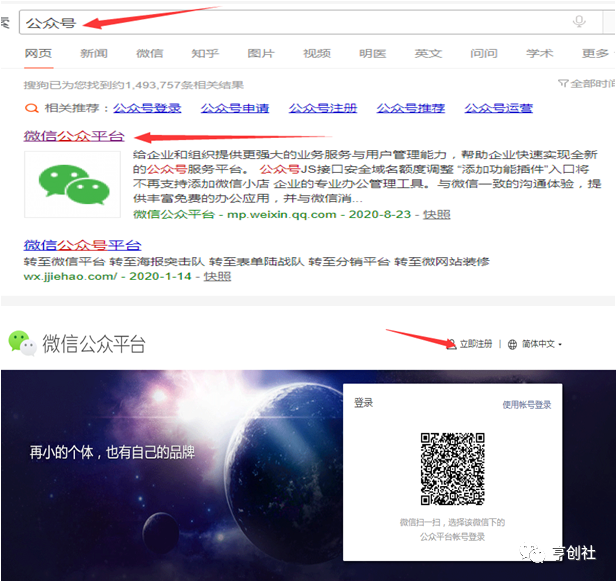Image resolution: width=616 pixels, height=581 pixels.
Task: Click the WeChat logo result thumbnail
Action: 72,184
